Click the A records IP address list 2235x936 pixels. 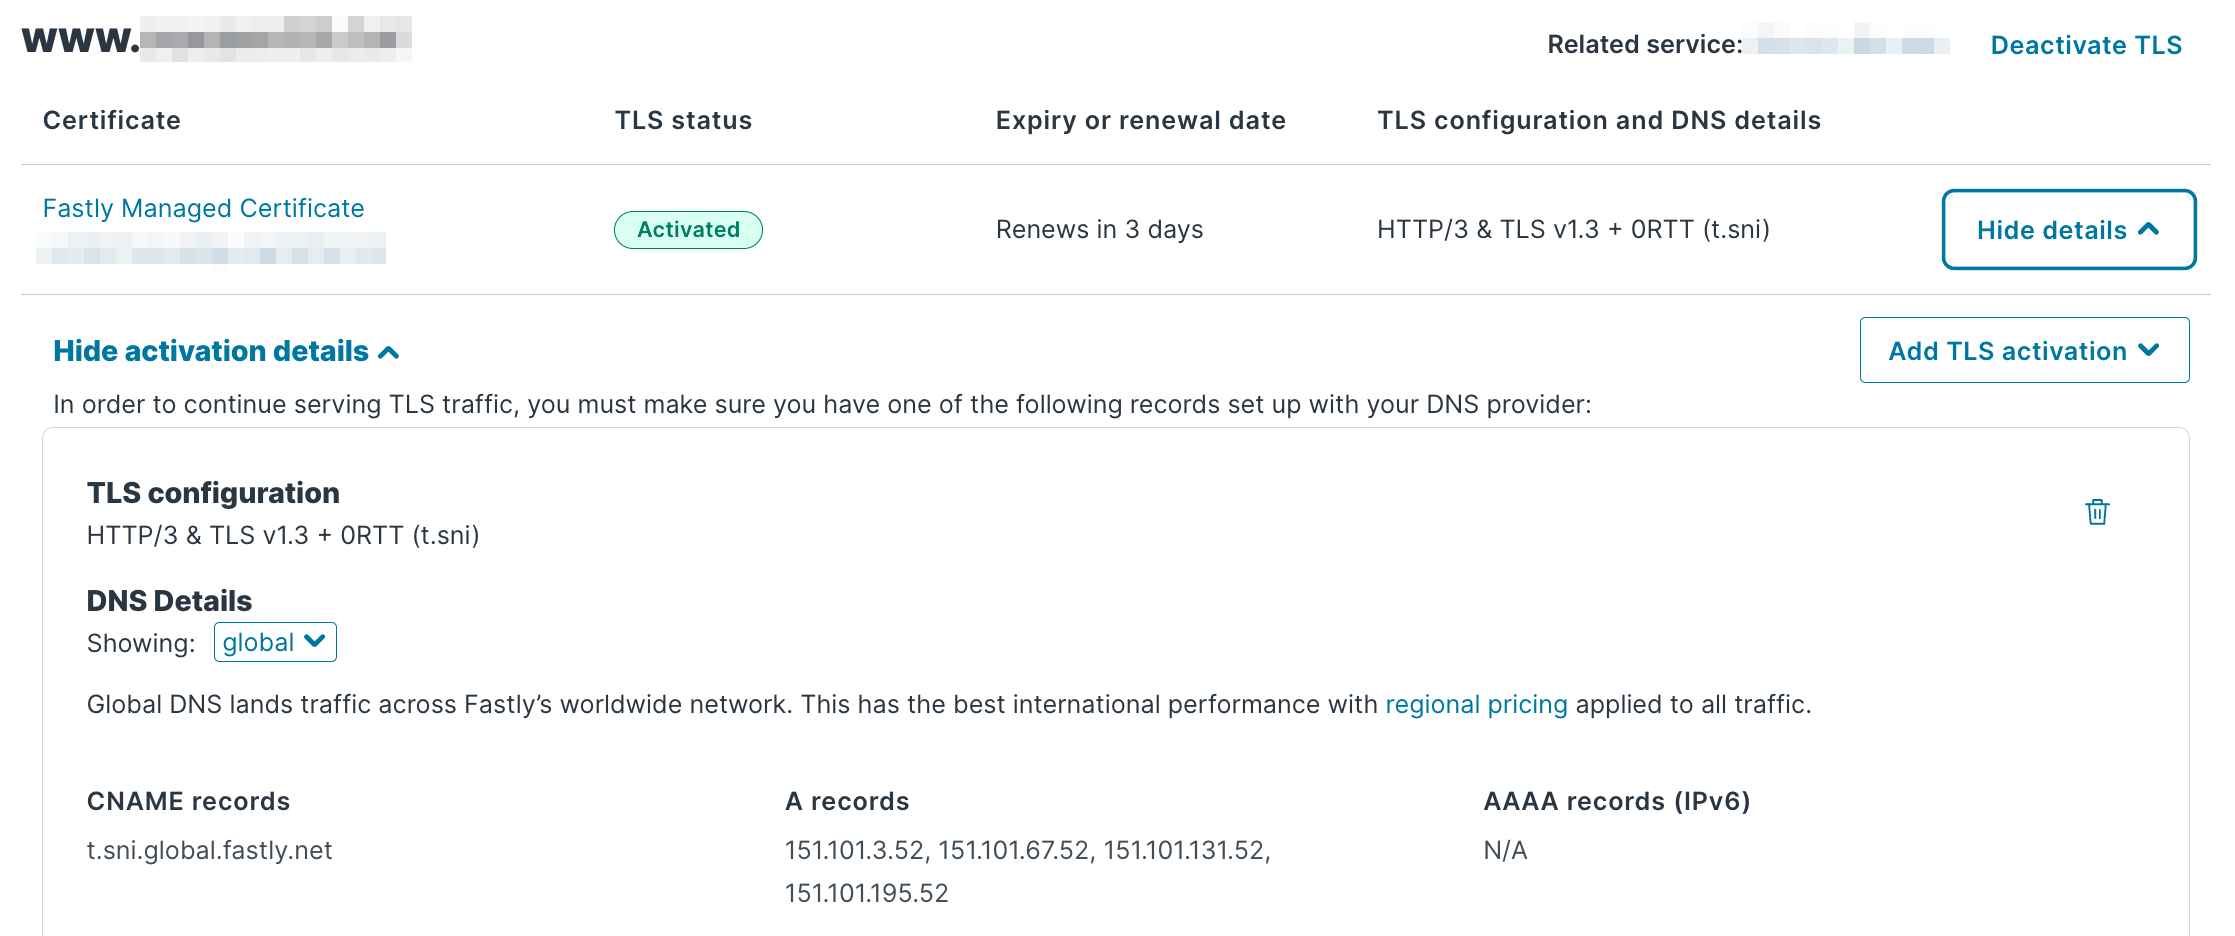point(1027,851)
